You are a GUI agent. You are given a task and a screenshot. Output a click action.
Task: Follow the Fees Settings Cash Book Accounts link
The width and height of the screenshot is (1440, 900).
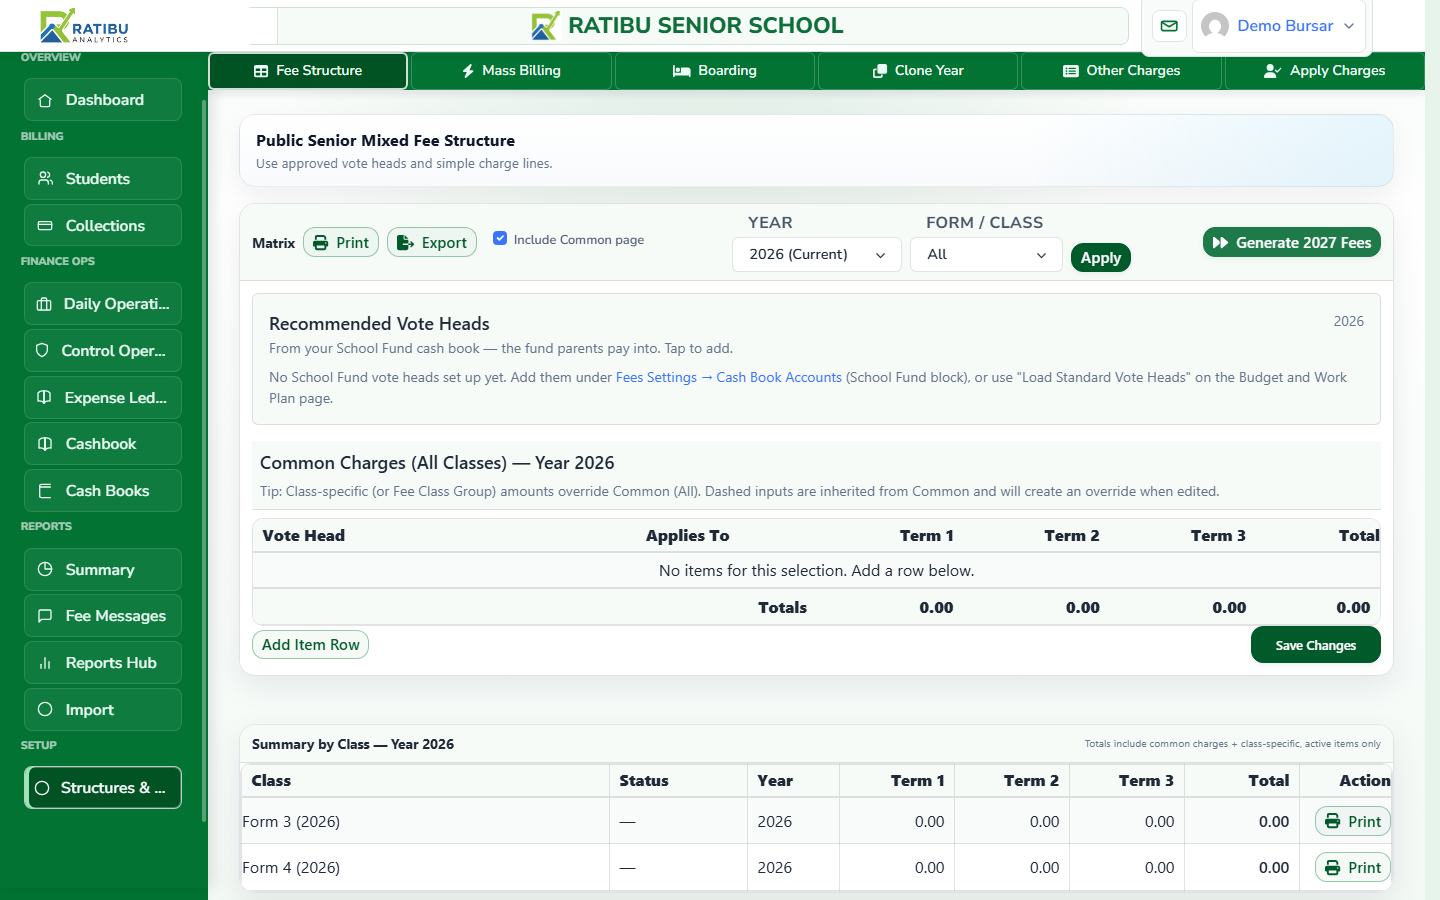pos(729,377)
